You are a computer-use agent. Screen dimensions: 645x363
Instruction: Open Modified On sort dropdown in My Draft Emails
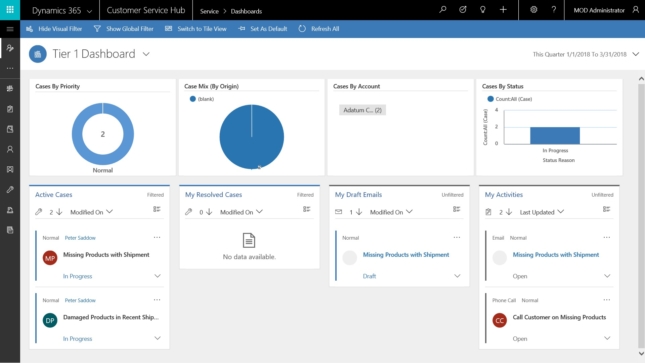coord(391,212)
